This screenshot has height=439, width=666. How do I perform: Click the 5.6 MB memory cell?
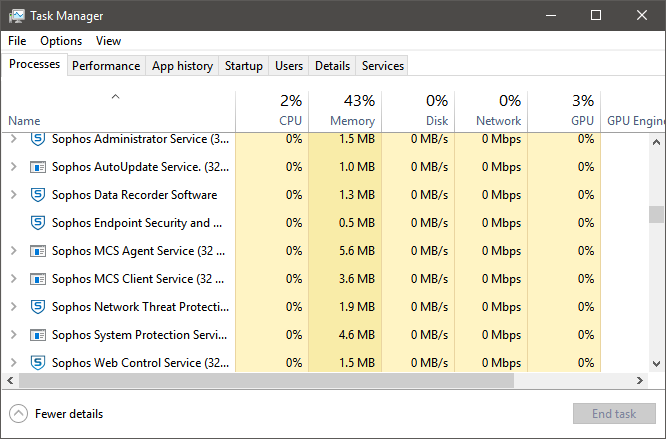coord(345,251)
